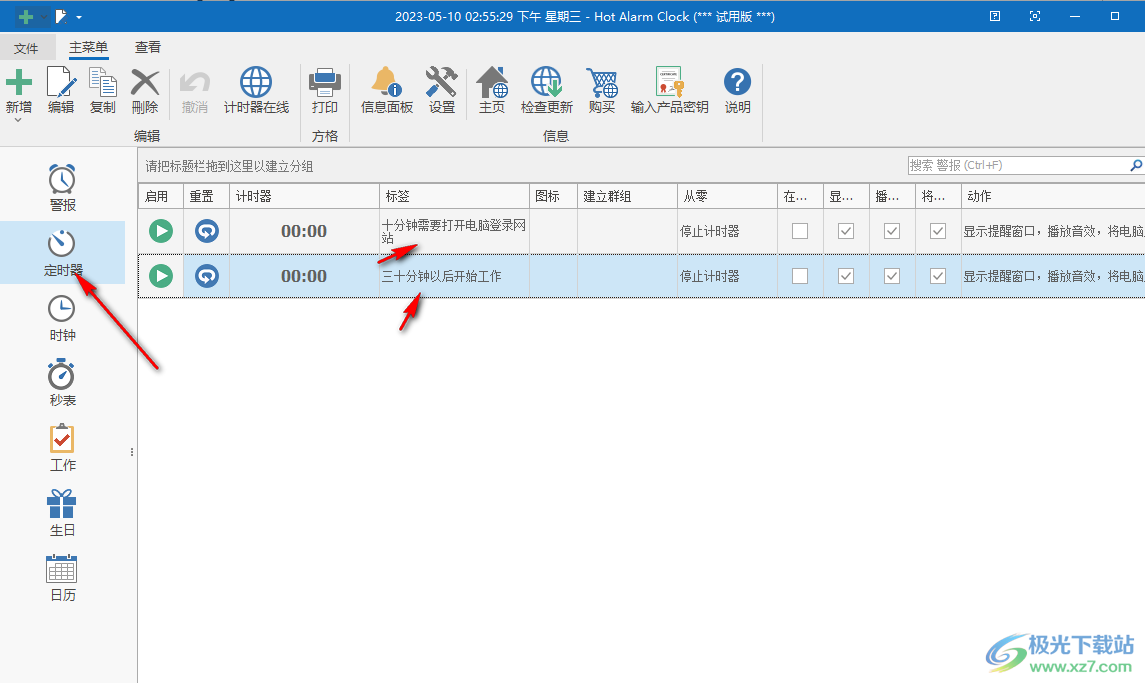Click 停止计时器 in the 十分钟需要打开电脑登录网站 row
1145x683 pixels.
point(710,232)
